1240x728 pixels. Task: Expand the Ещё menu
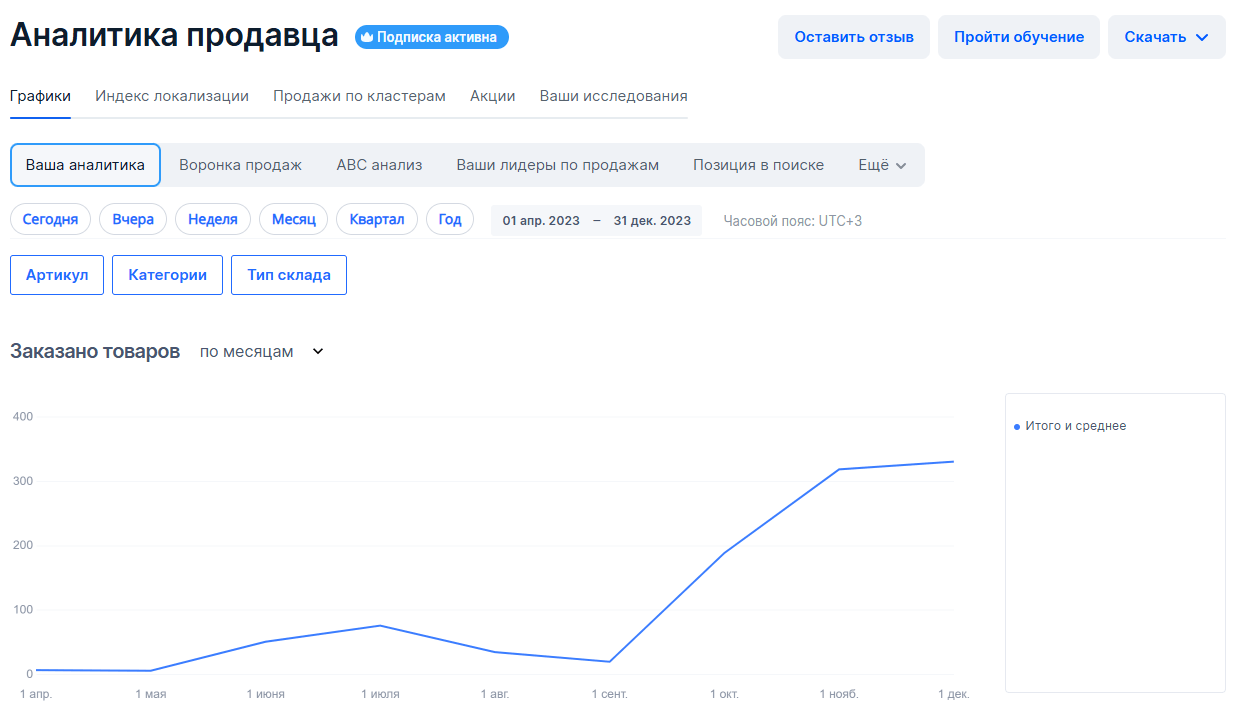(882, 165)
